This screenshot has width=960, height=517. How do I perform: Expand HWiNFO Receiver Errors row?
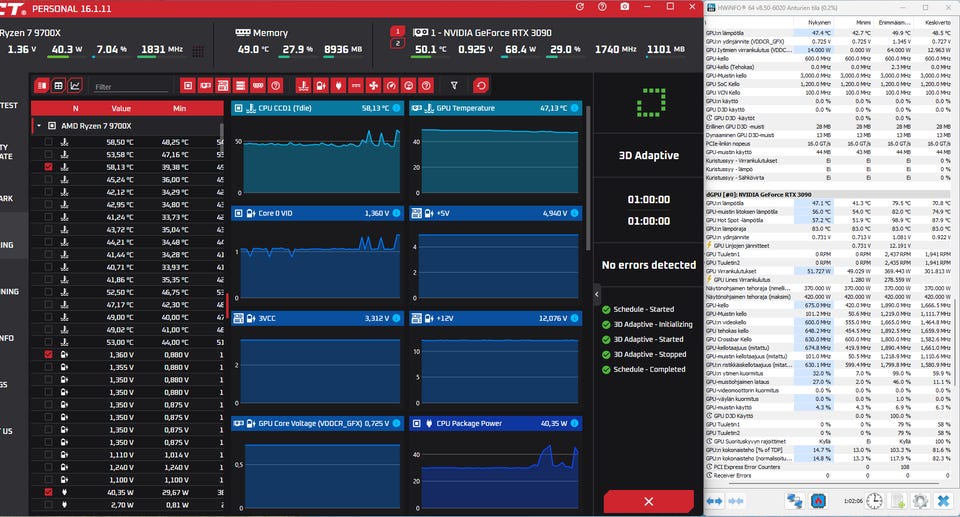pyautogui.click(x=710, y=475)
